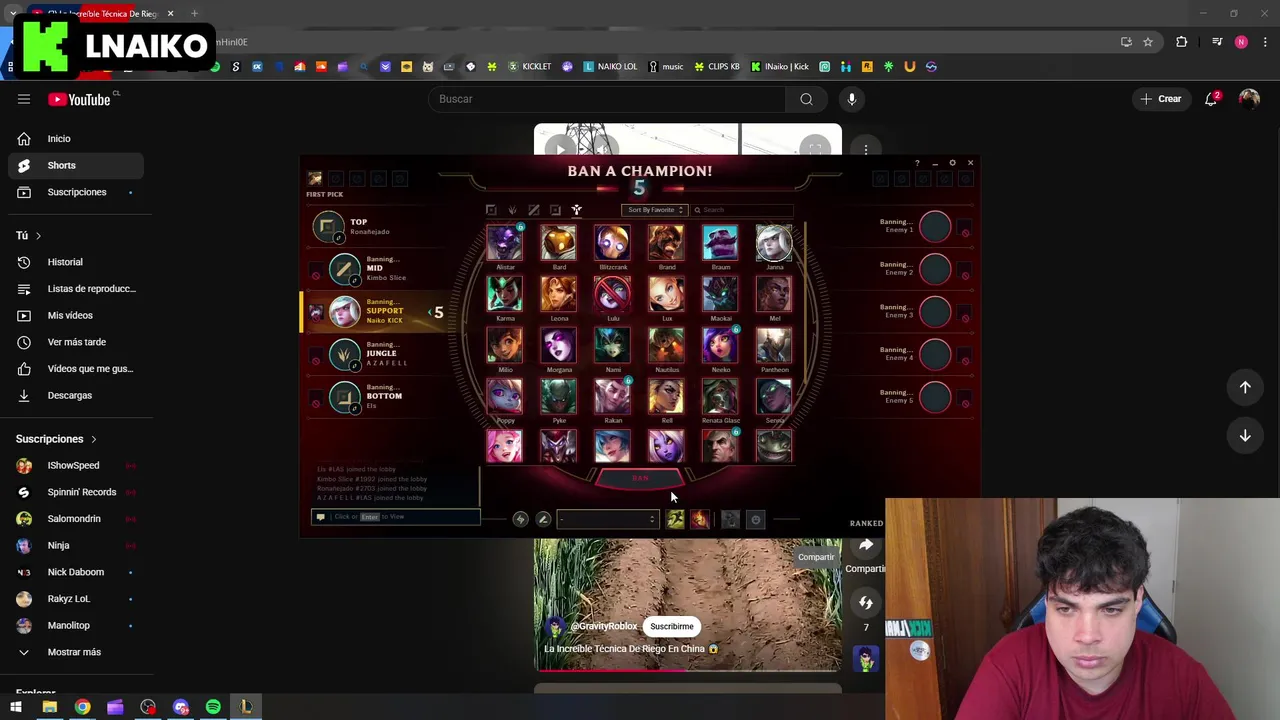This screenshot has height=720, width=1280.
Task: Open Chrome from the taskbar
Action: point(82,707)
